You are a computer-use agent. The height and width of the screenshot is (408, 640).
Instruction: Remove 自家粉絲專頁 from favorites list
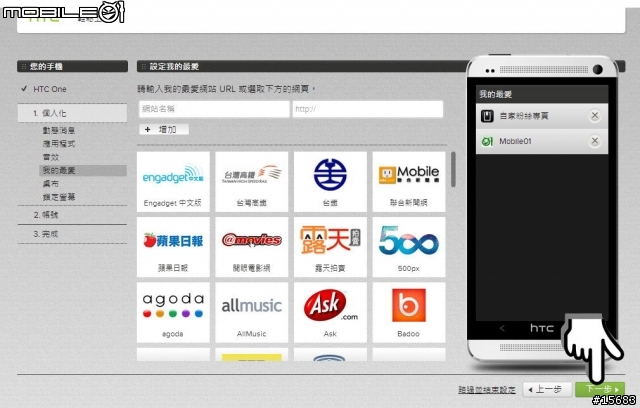pyautogui.click(x=595, y=115)
